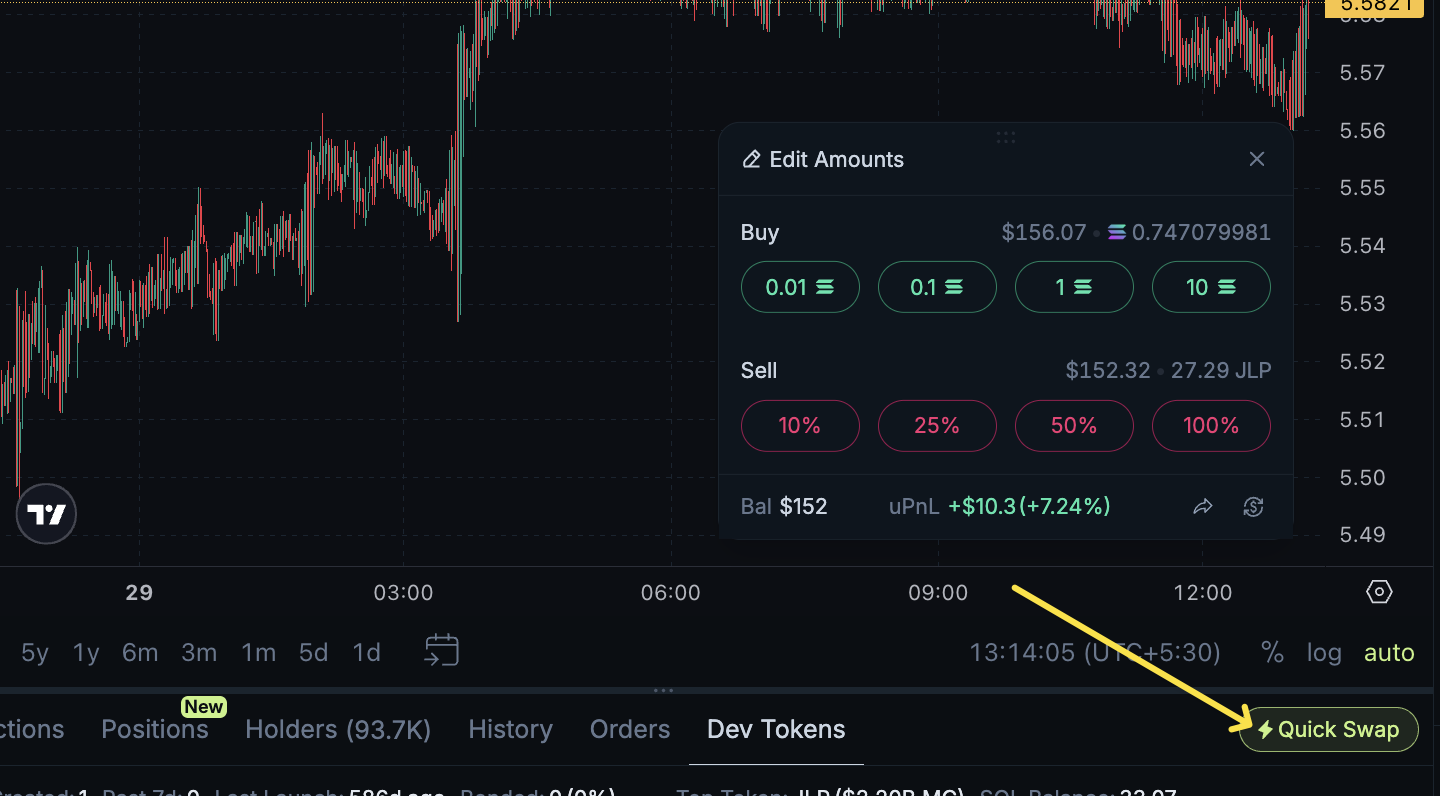The height and width of the screenshot is (796, 1440).
Task: Open the Holders (93.7K) tab
Action: tap(337, 729)
